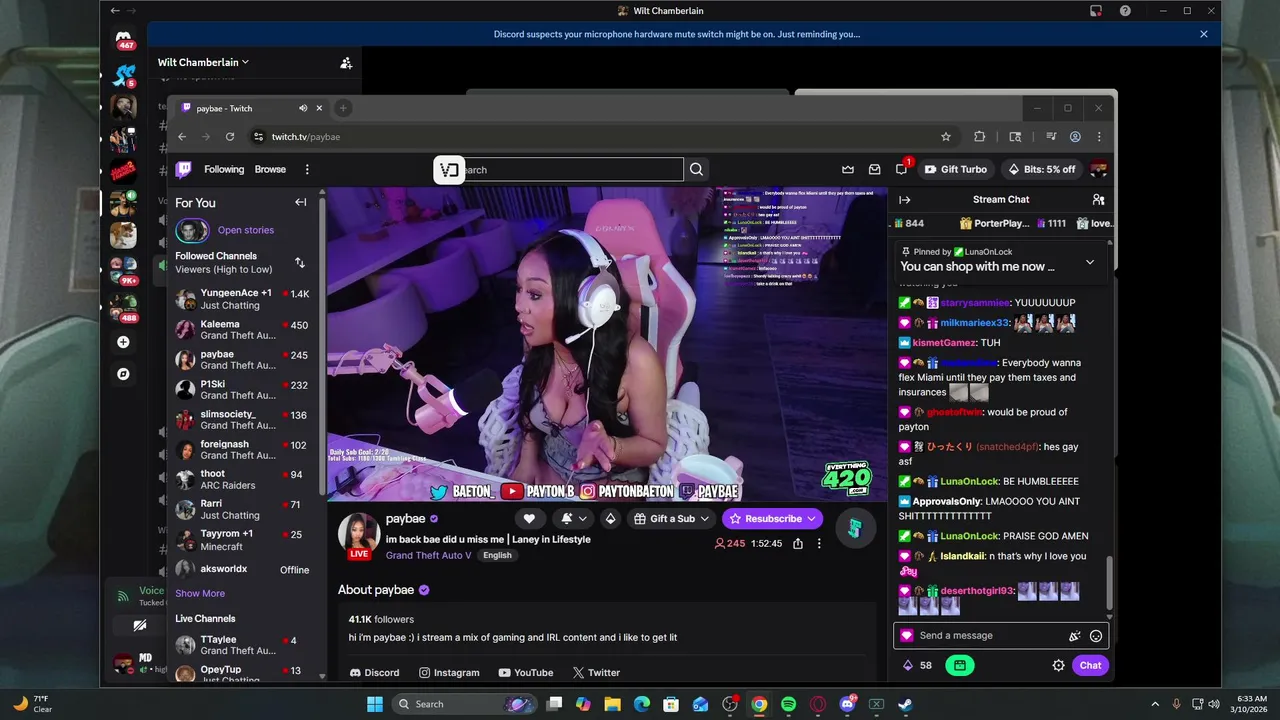The height and width of the screenshot is (720, 1280).
Task: Open paybae's YouTube link
Action: 526,673
